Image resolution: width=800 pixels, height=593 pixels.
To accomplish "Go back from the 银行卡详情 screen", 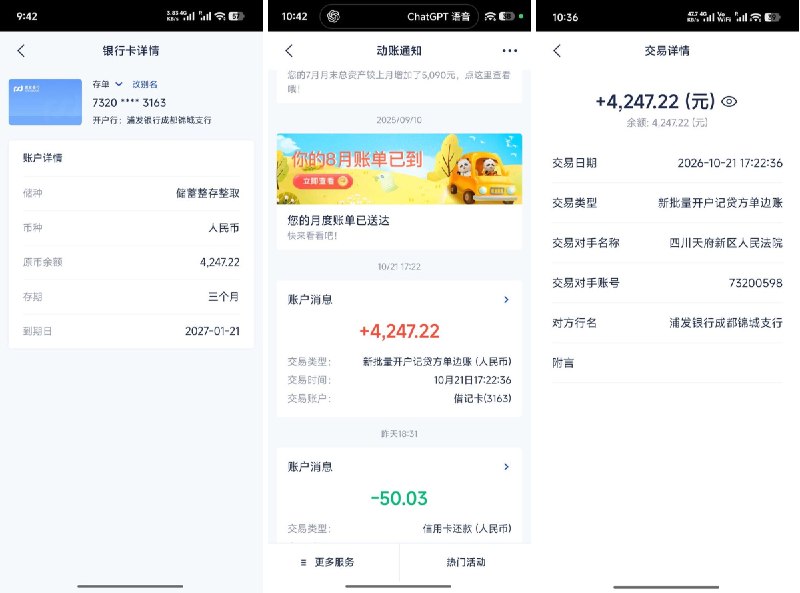I will [20, 51].
